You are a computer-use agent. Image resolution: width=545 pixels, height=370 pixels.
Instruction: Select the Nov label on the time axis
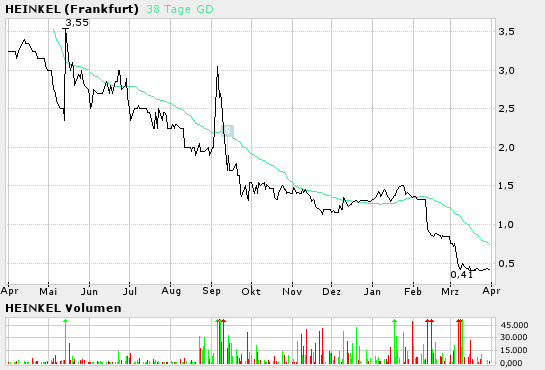pyautogui.click(x=292, y=291)
